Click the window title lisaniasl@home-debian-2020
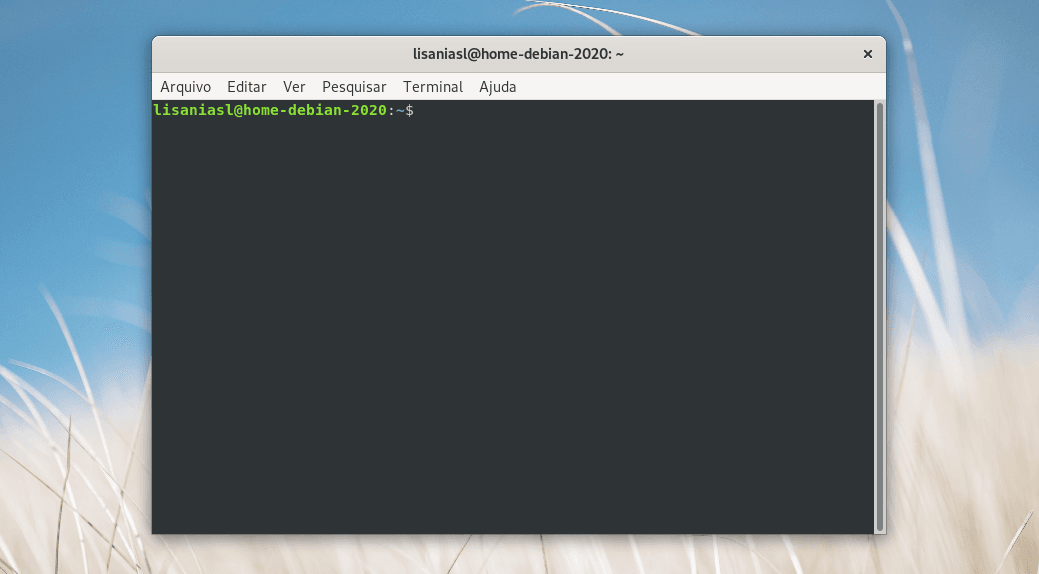The height and width of the screenshot is (574, 1039). (518, 54)
